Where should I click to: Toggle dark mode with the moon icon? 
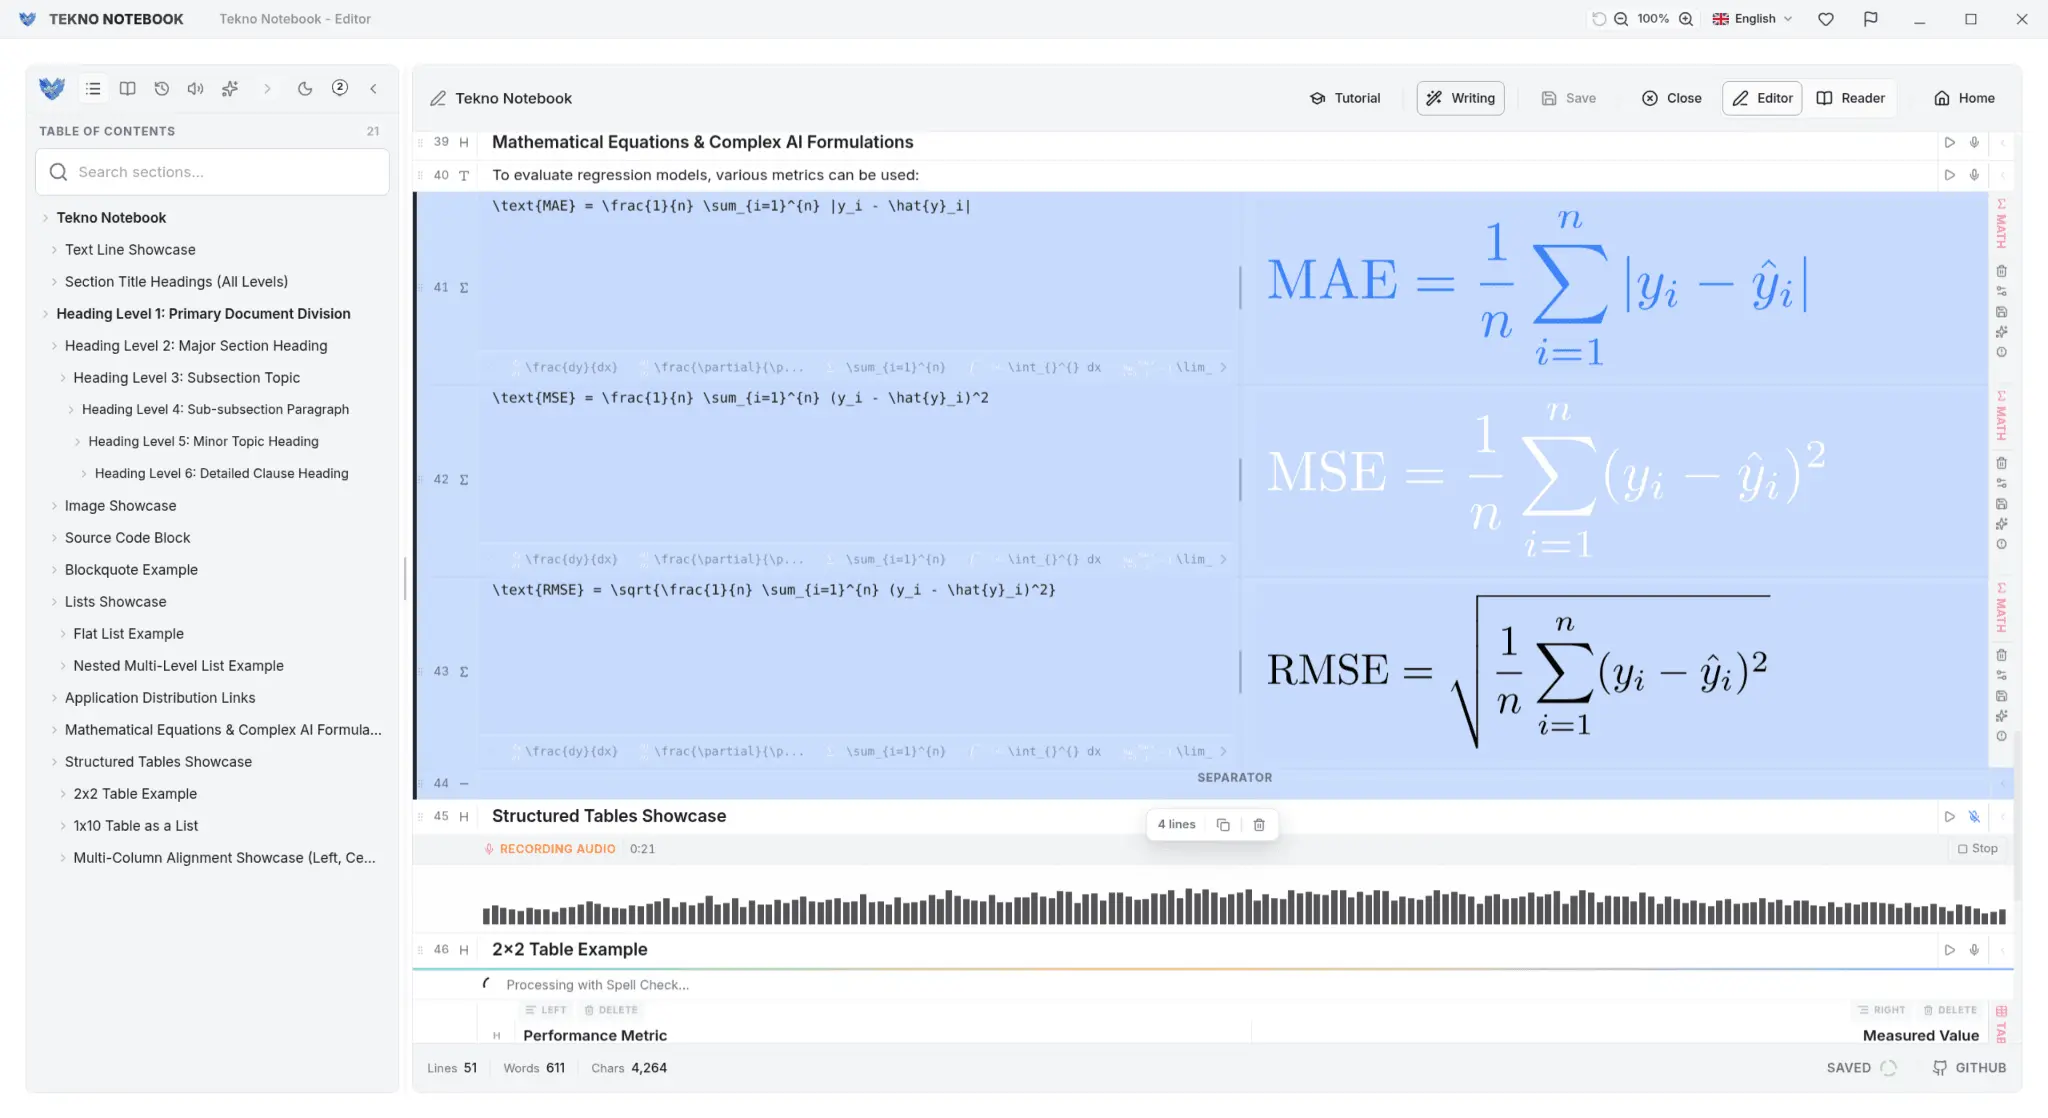(305, 89)
